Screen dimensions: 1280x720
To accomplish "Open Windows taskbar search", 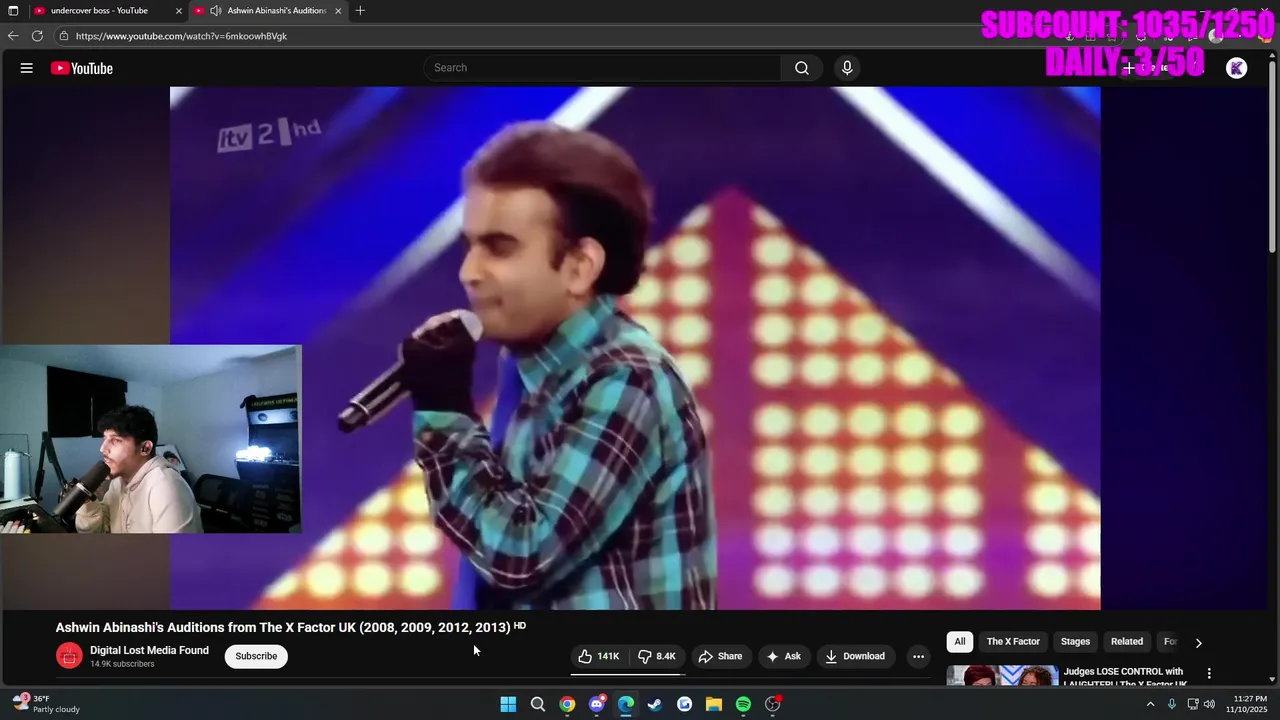I will (x=538, y=704).
